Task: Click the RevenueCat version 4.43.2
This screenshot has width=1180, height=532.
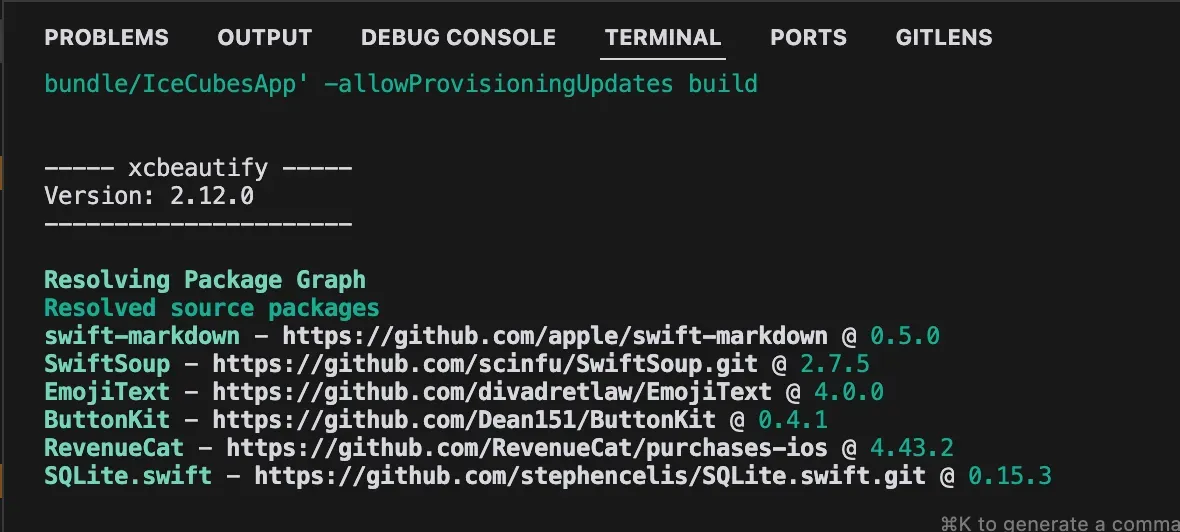Action: pos(912,448)
